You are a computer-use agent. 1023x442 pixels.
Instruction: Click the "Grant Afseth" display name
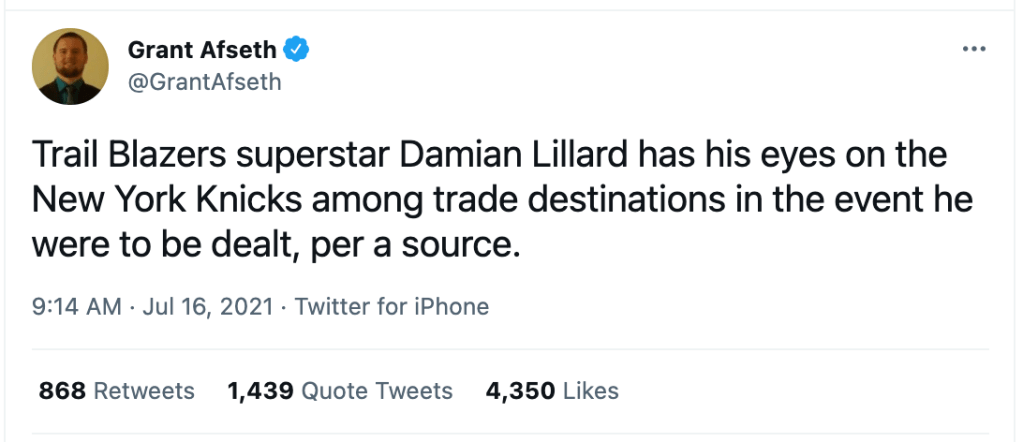point(201,47)
